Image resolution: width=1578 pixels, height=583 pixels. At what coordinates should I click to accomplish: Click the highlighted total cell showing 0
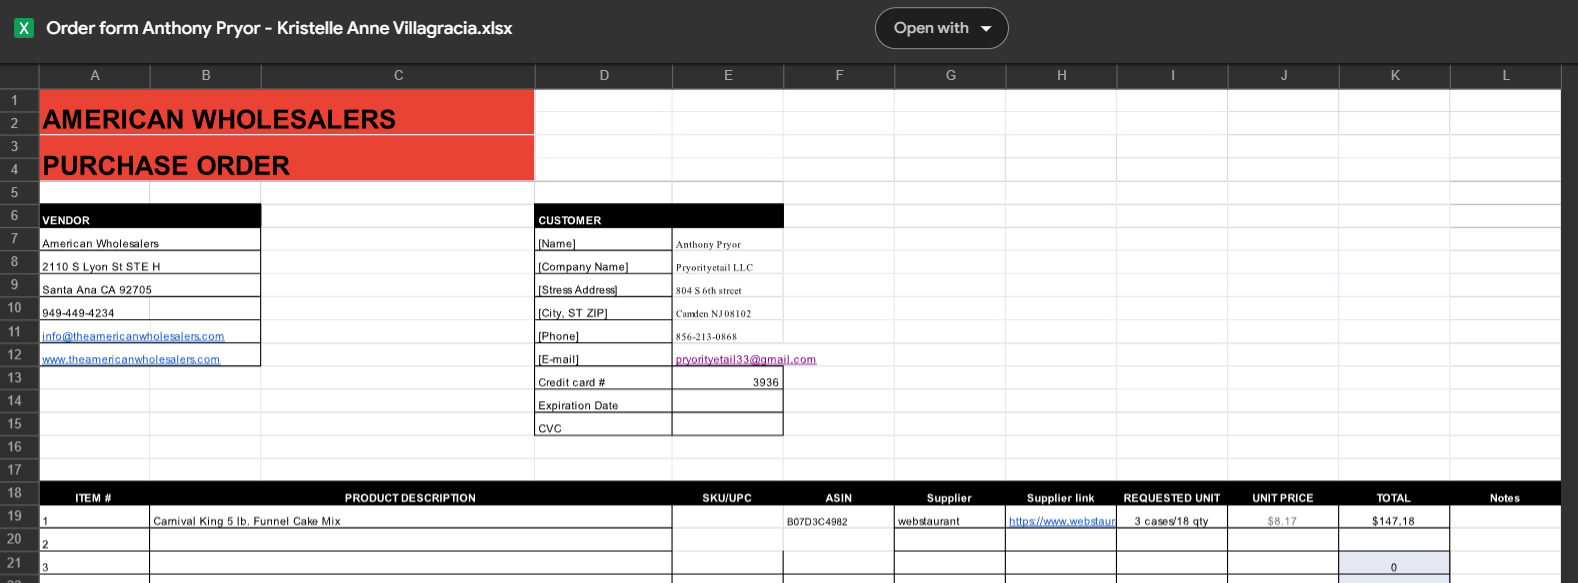pos(1394,563)
